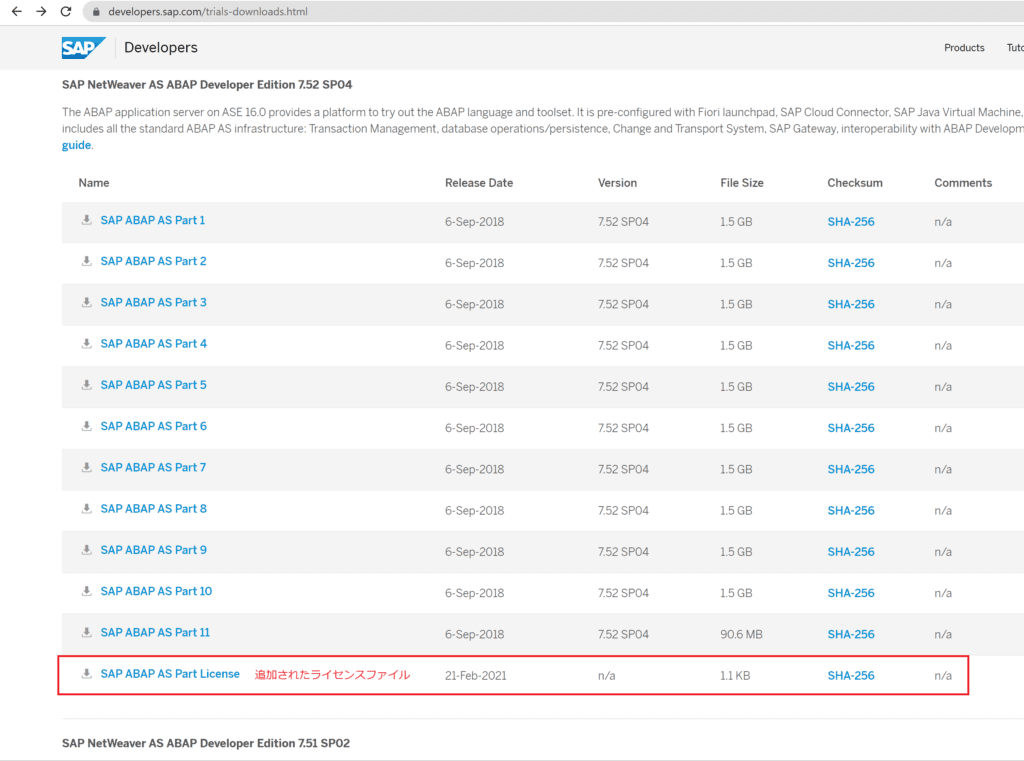Screen dimensions: 1024x761
Task: Click the Comments column header
Action: tap(963, 183)
